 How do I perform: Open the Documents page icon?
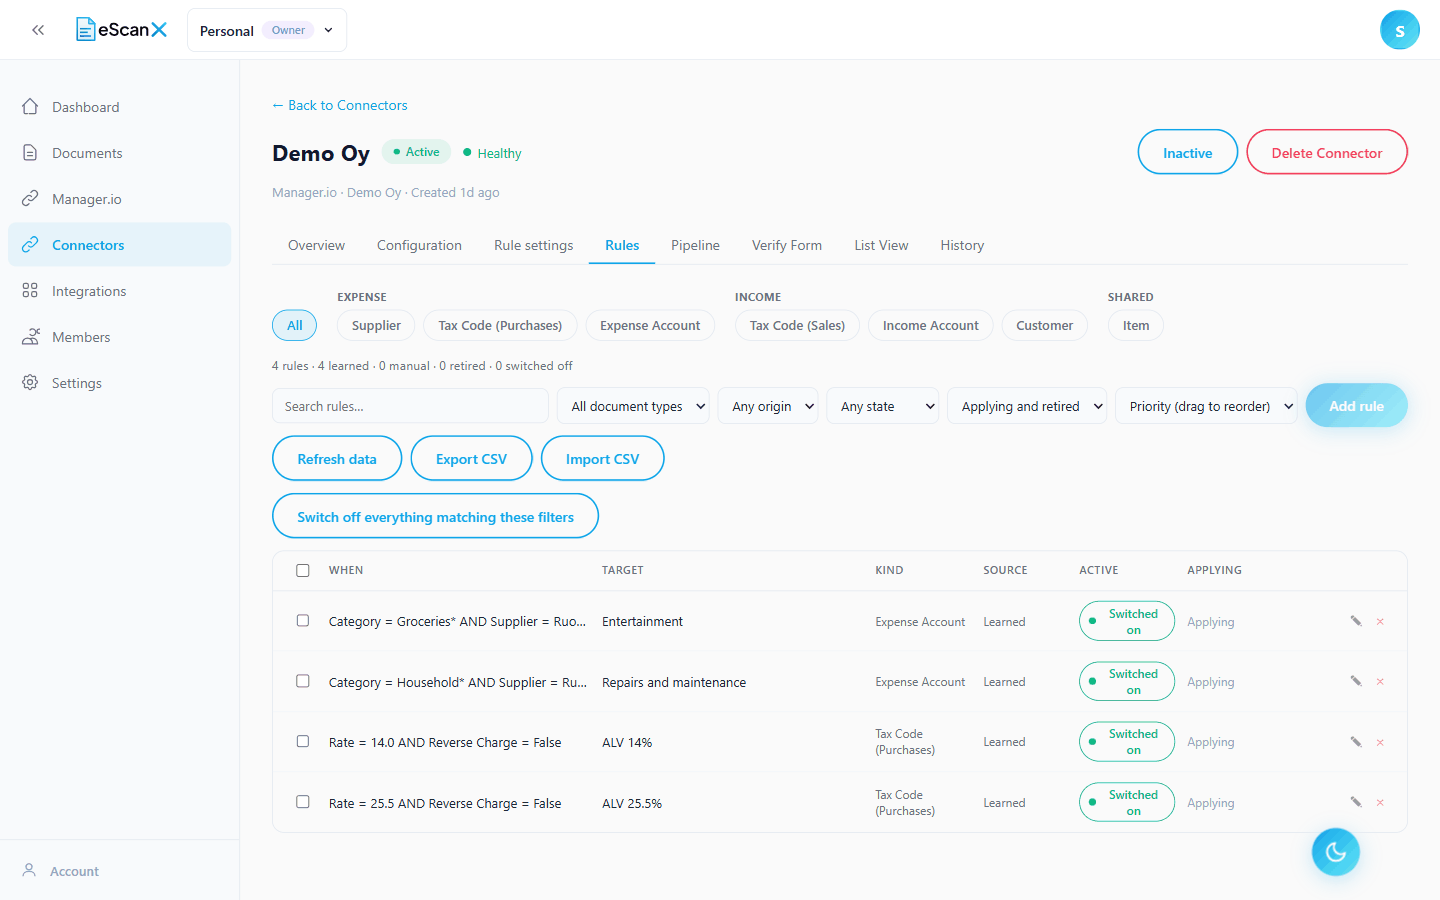[x=30, y=152]
